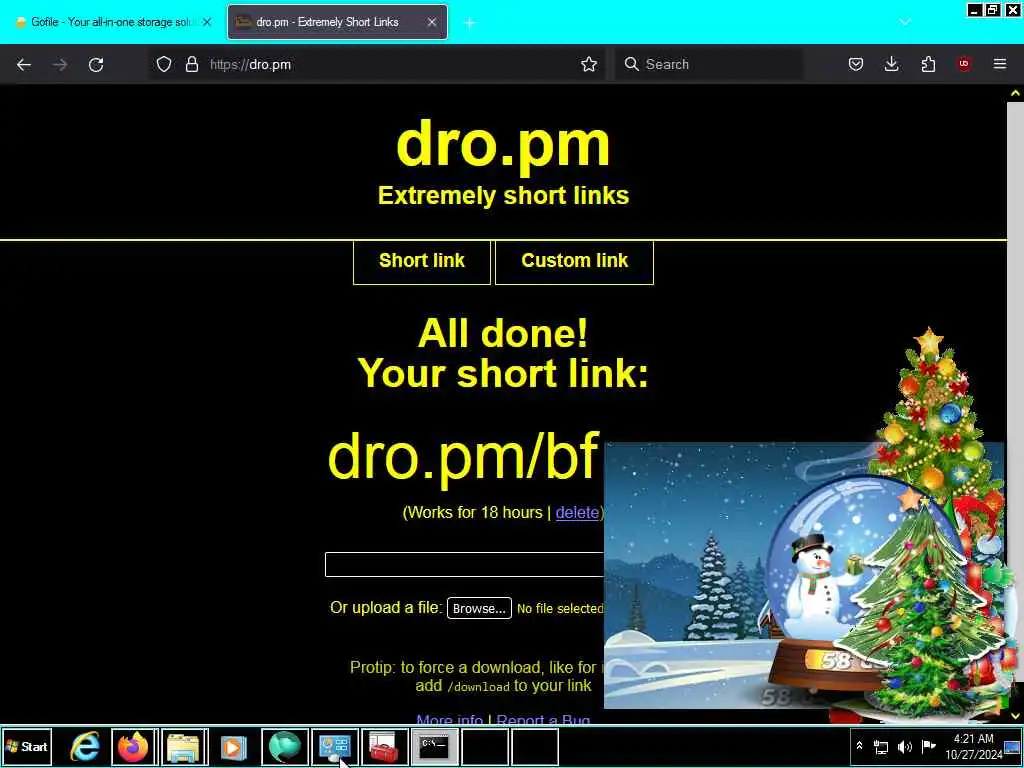
Task: Open the control panel taskbar icon
Action: pos(335,746)
